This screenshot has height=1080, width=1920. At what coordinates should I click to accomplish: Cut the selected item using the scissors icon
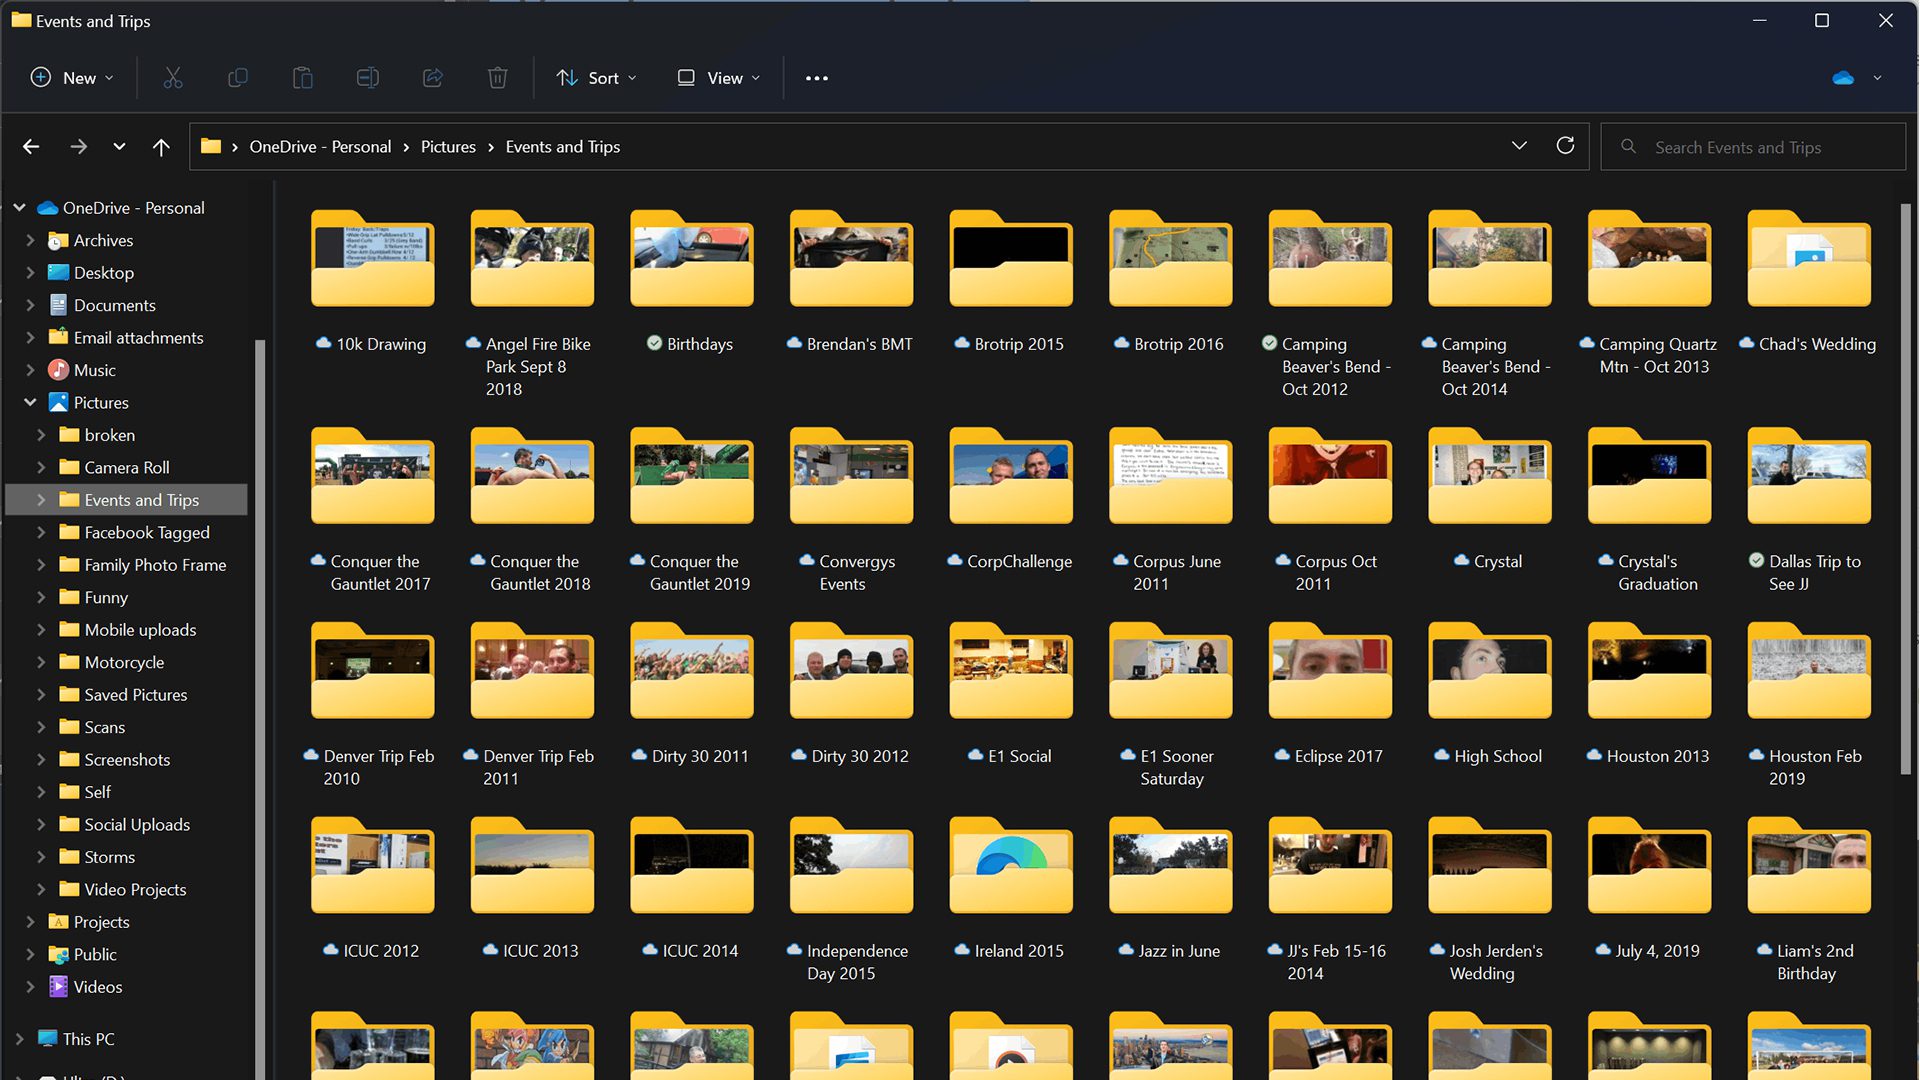point(172,77)
